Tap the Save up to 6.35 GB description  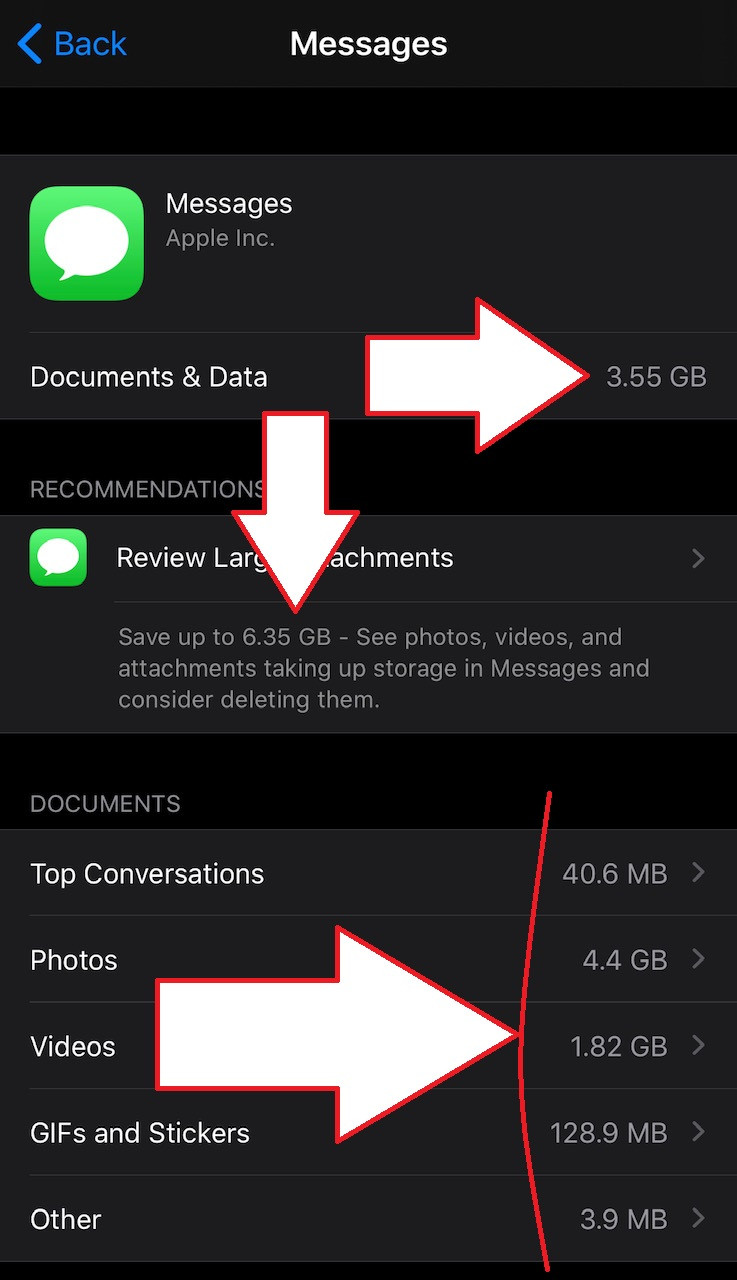385,668
